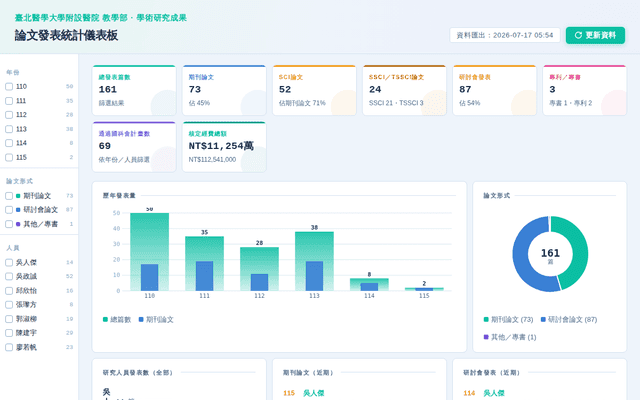Image resolution: width=640 pixels, height=400 pixels.
Task: Enable the year 111 filter checkbox
Action: (x=9, y=101)
